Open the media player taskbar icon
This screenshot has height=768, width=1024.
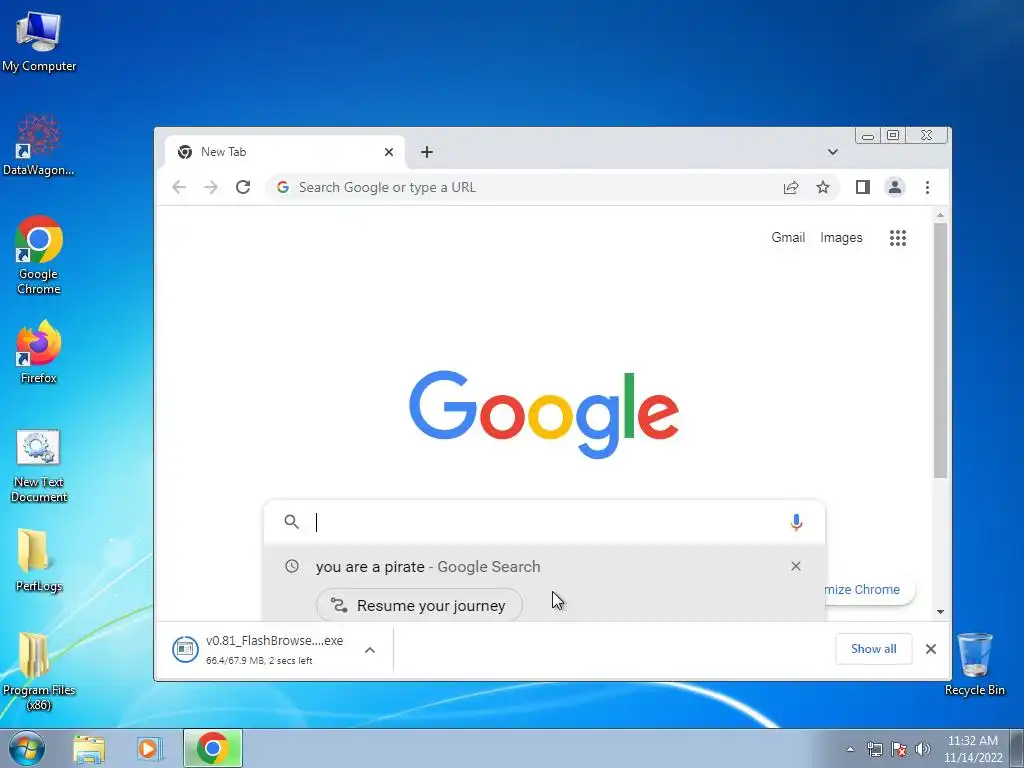149,748
